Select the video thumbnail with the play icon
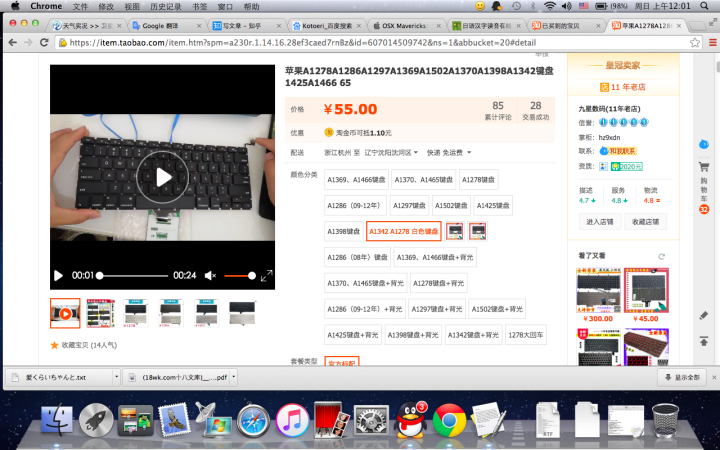 click(65, 313)
